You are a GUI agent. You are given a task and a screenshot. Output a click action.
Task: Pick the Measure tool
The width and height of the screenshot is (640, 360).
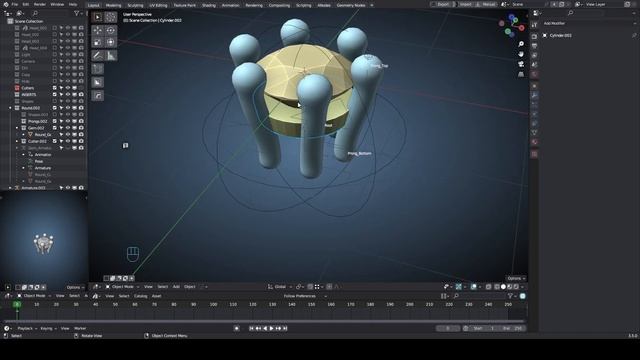tap(111, 56)
